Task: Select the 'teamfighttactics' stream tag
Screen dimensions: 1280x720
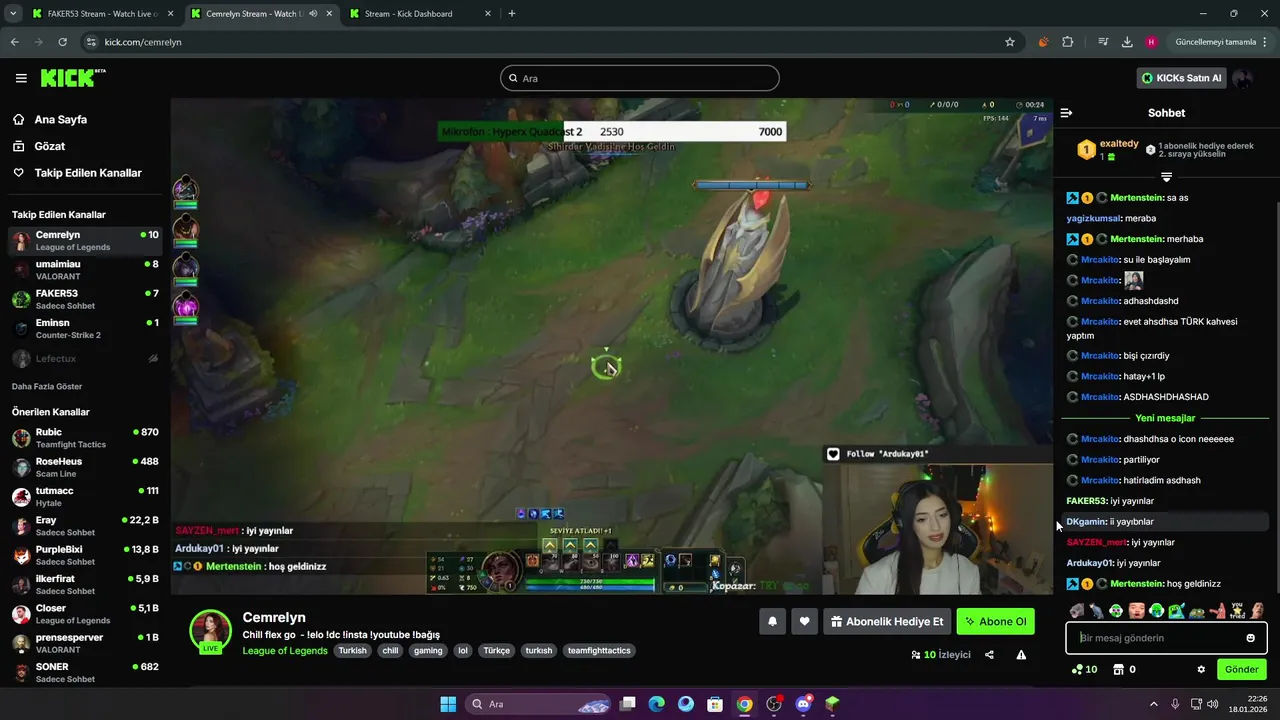Action: [599, 650]
